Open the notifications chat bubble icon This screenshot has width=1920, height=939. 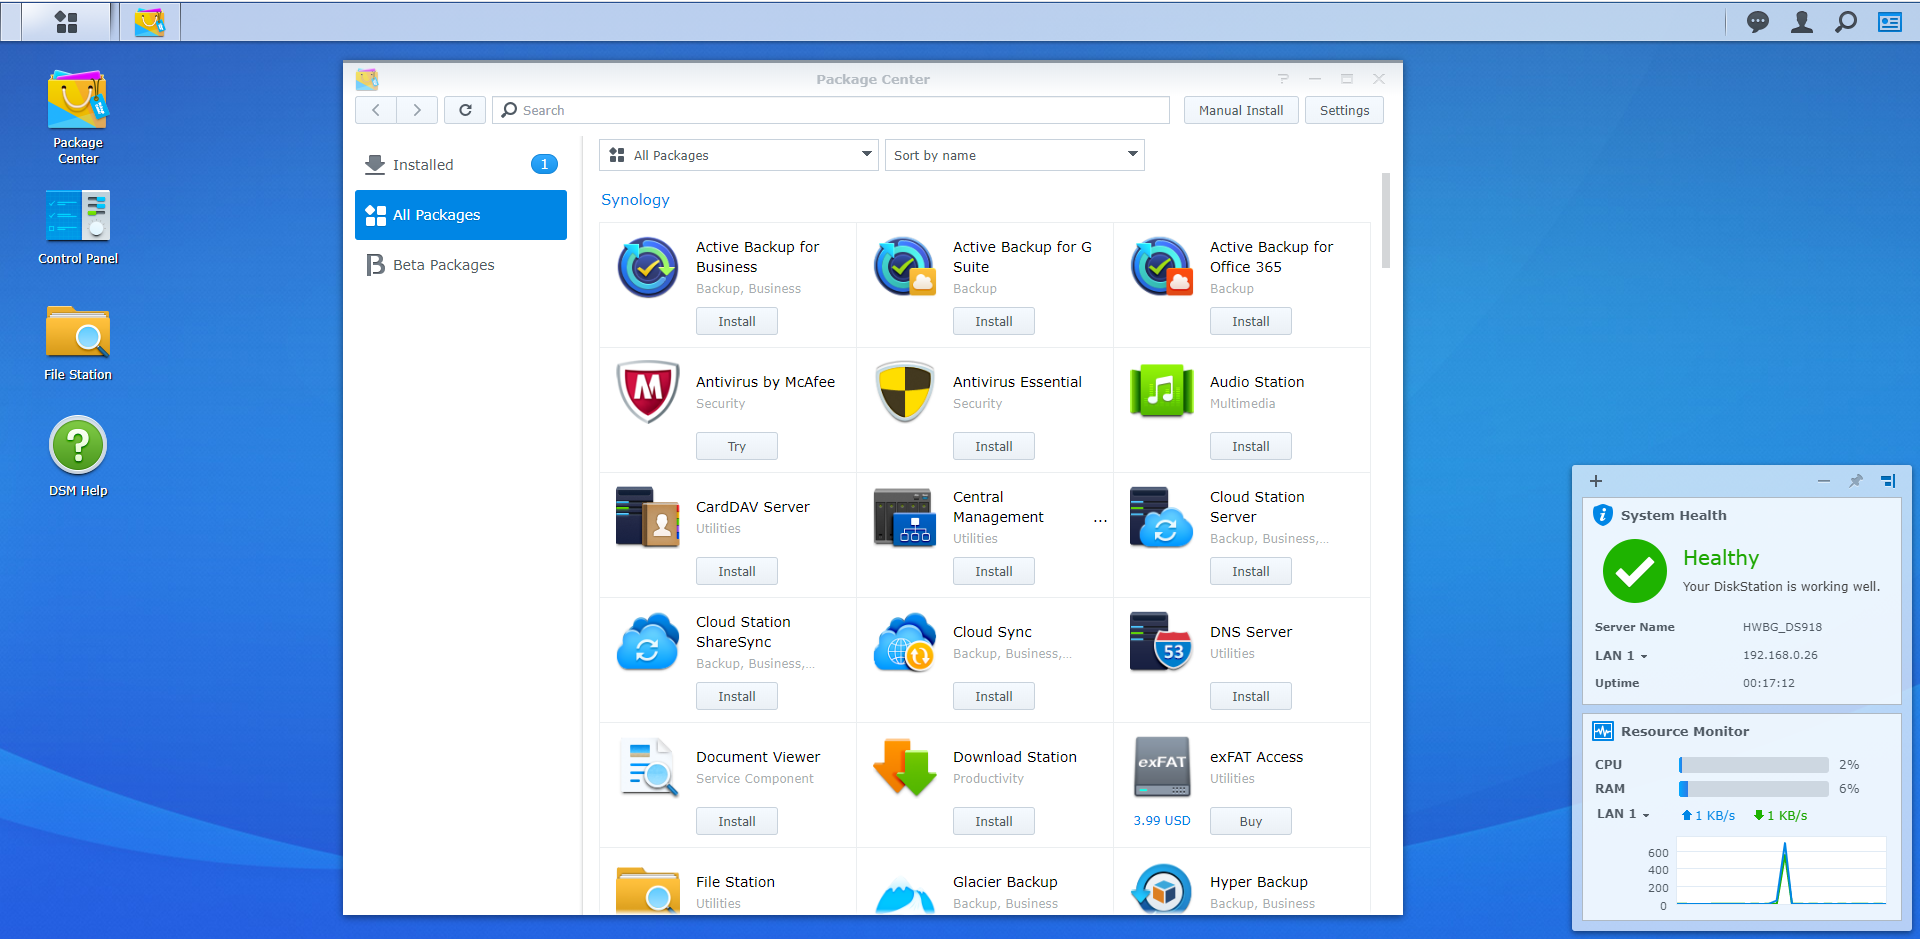coord(1757,22)
